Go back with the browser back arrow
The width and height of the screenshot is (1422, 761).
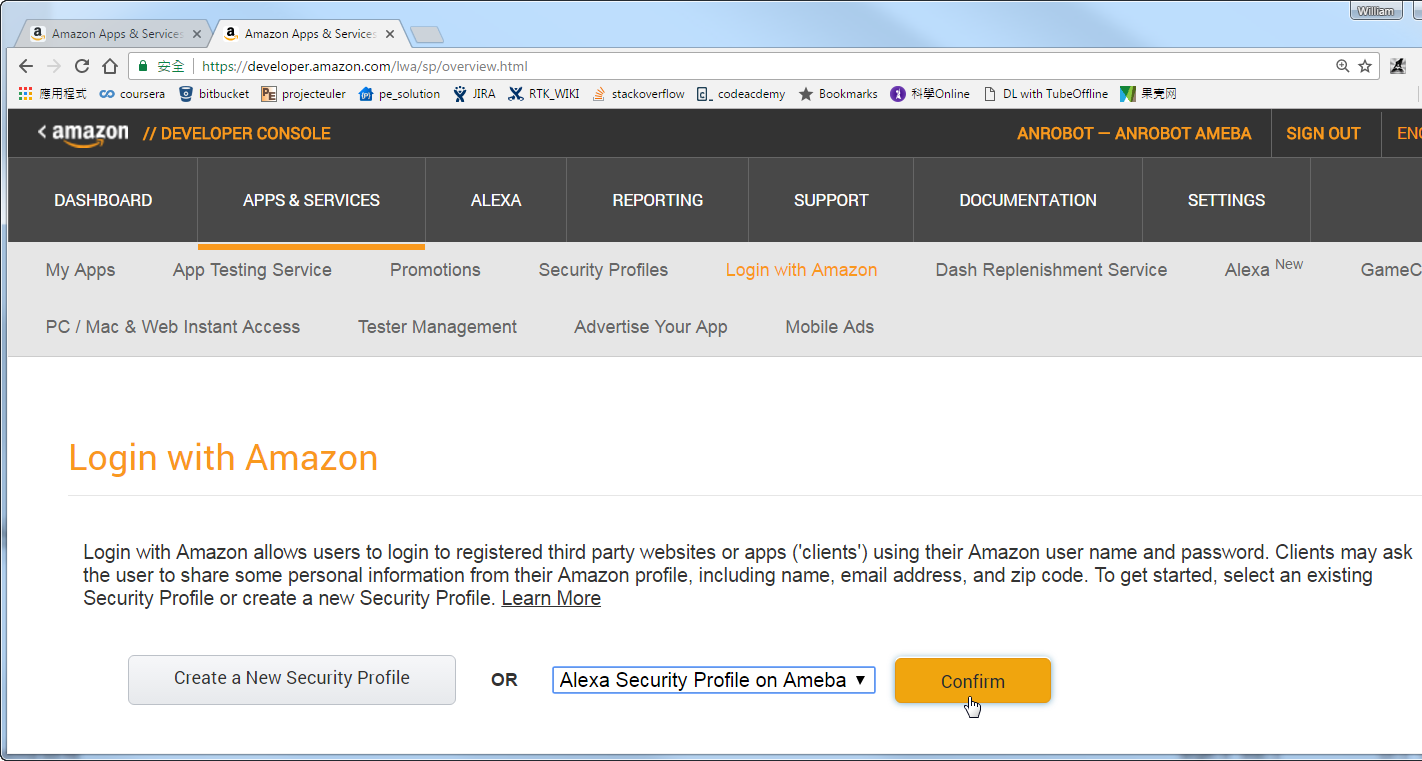[27, 66]
